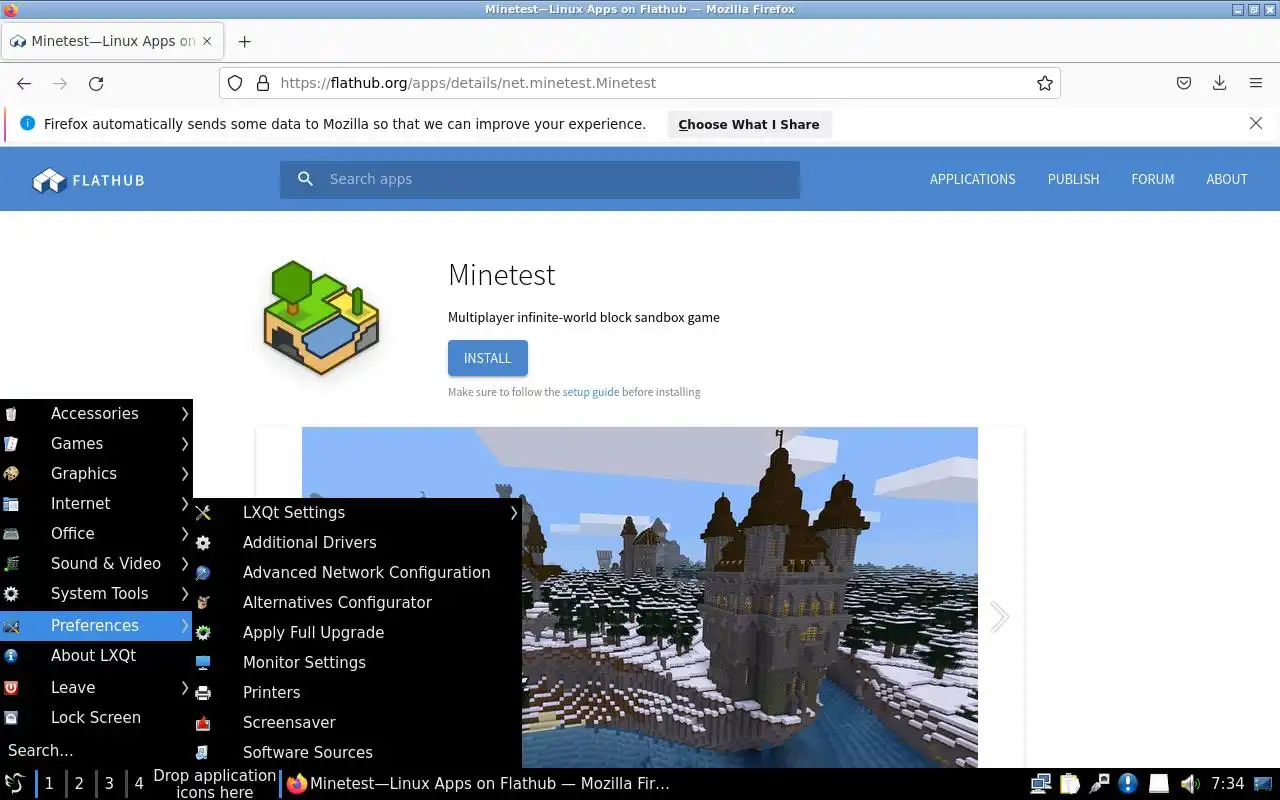Reload the current page
This screenshot has width=1280, height=800.
[x=96, y=84]
